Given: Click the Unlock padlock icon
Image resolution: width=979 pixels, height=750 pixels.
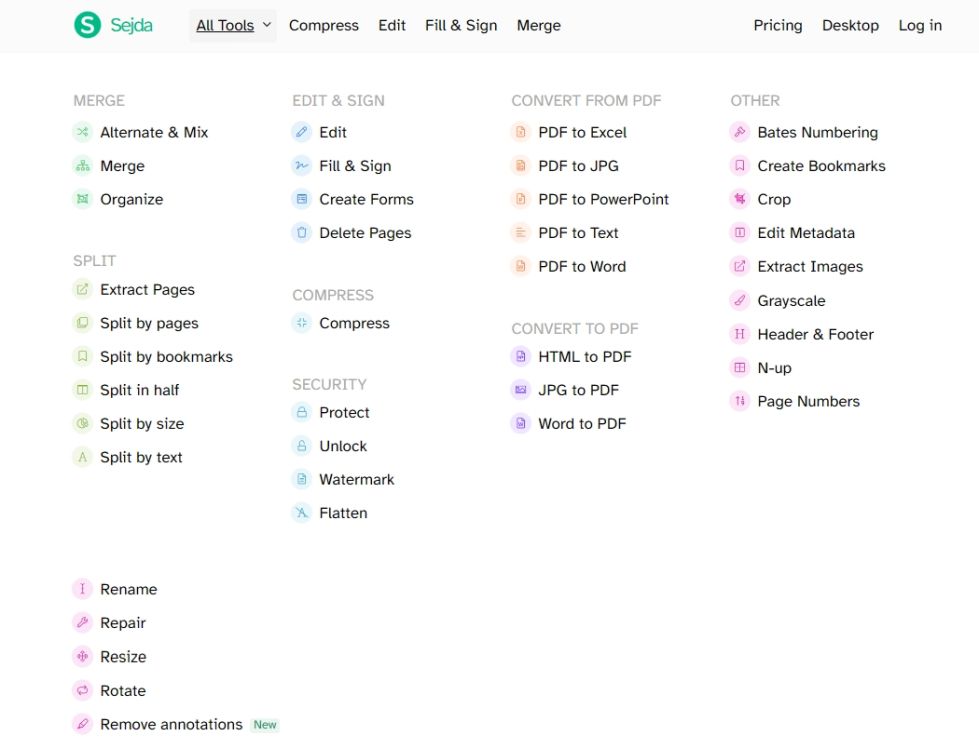Looking at the screenshot, I should click(302, 446).
